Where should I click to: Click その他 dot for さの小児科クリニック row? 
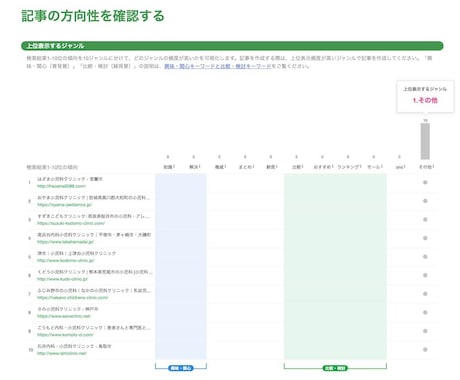pyautogui.click(x=425, y=313)
